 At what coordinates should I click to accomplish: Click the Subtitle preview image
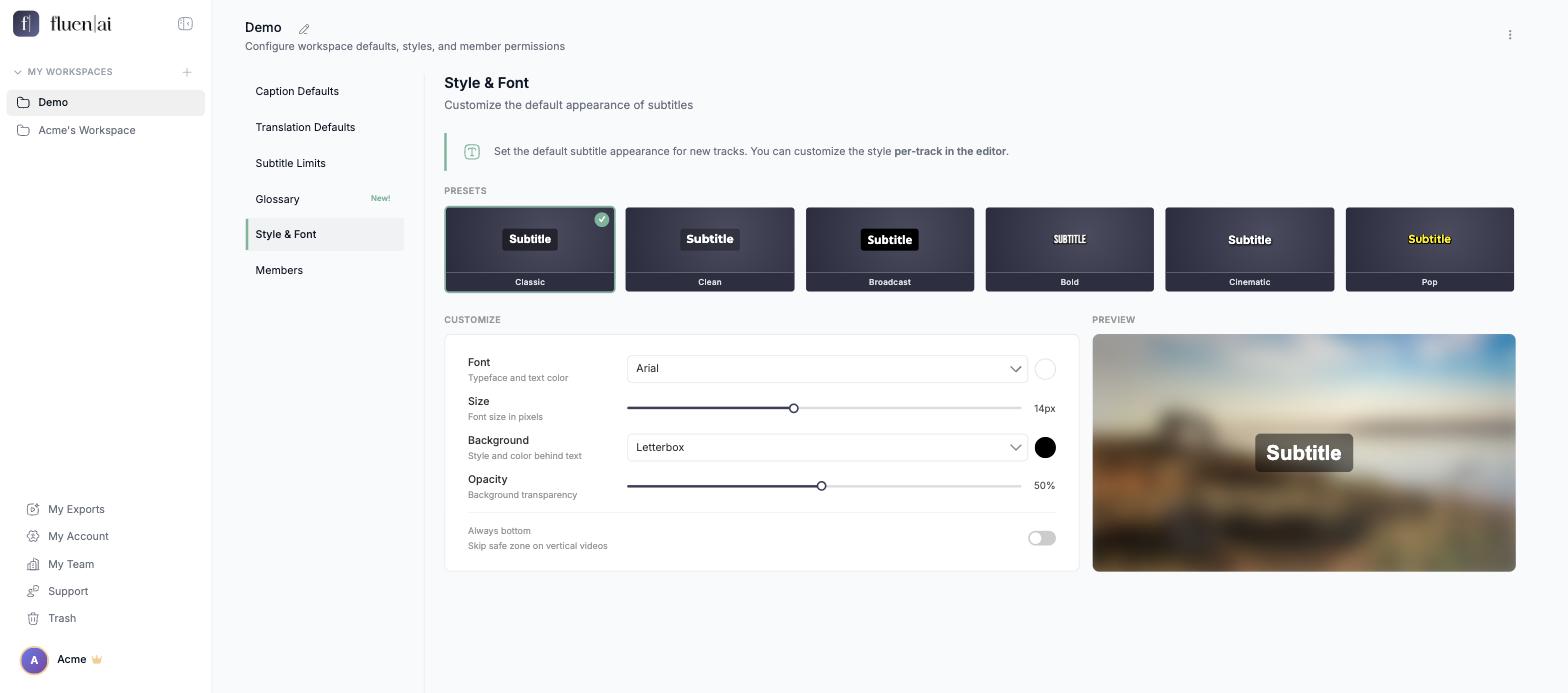coord(1304,453)
